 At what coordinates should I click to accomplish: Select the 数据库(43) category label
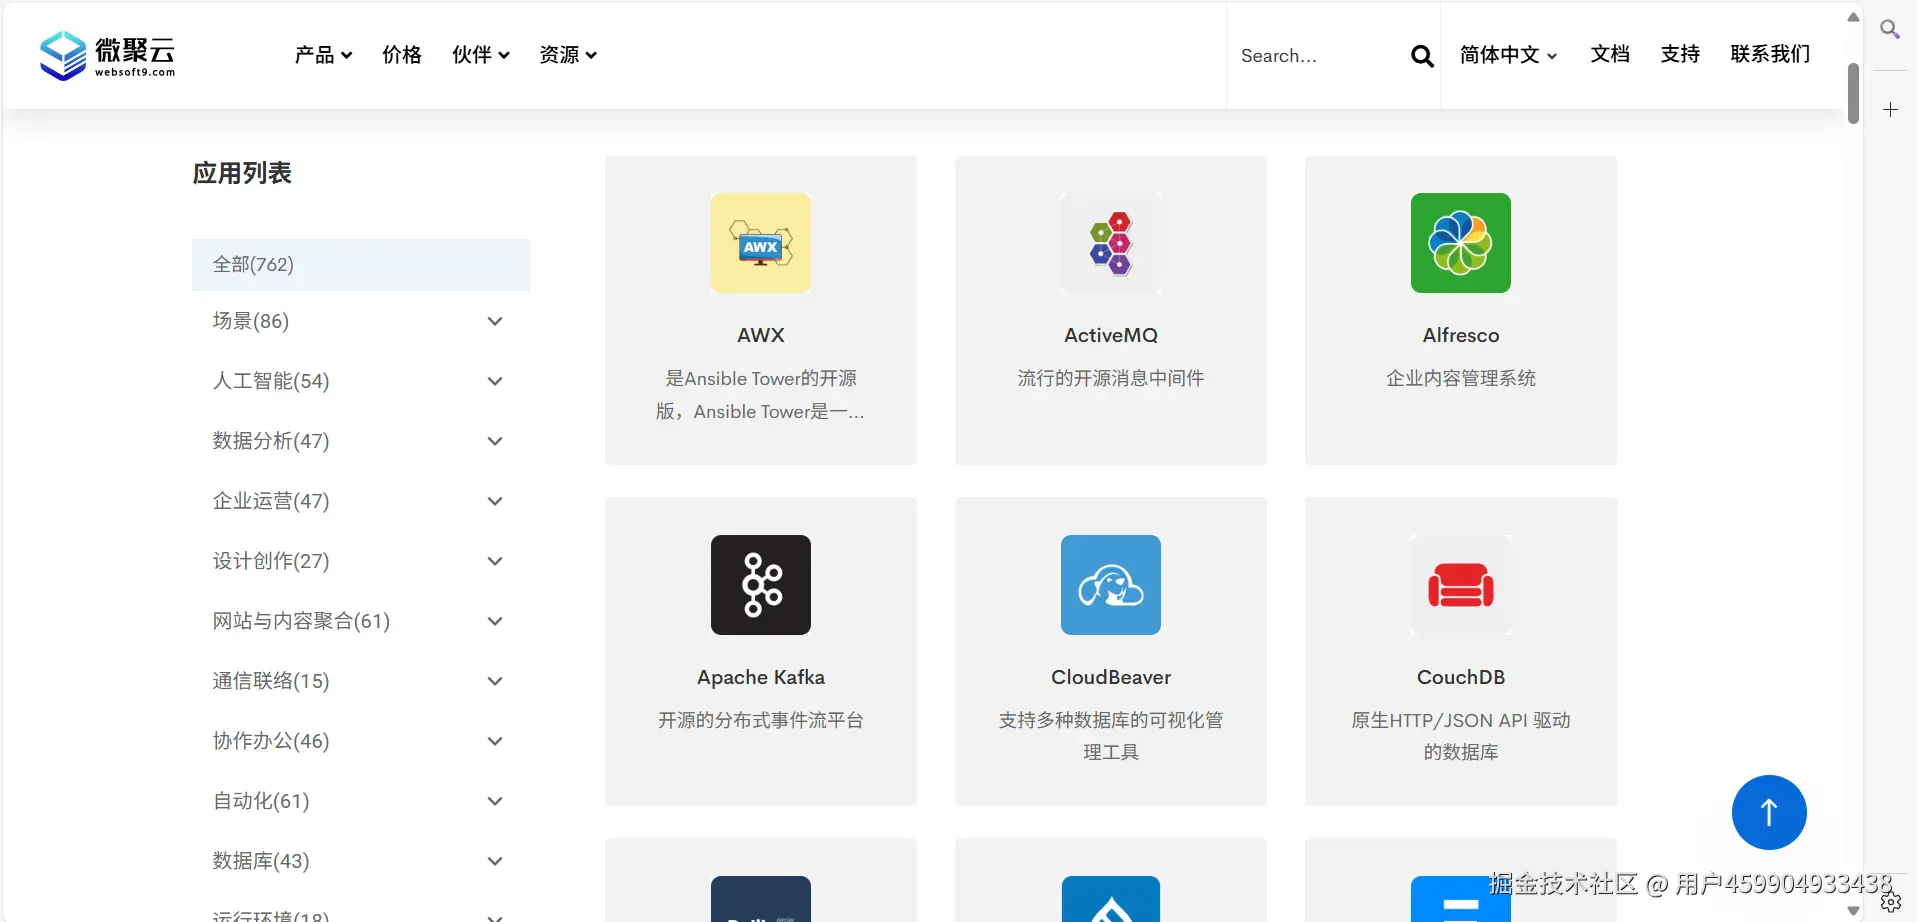[x=261, y=861]
